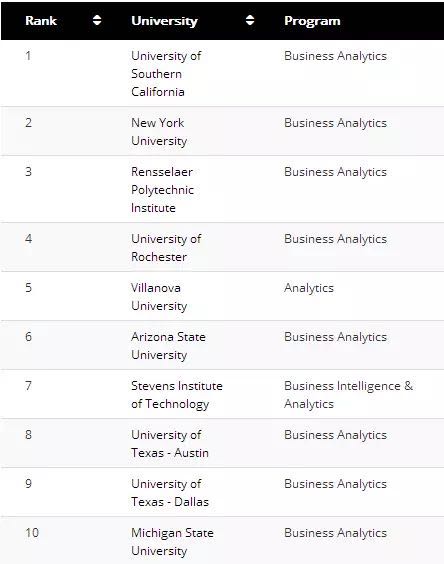
Task: Click Business Analytics for New York University
Action: click(335, 123)
